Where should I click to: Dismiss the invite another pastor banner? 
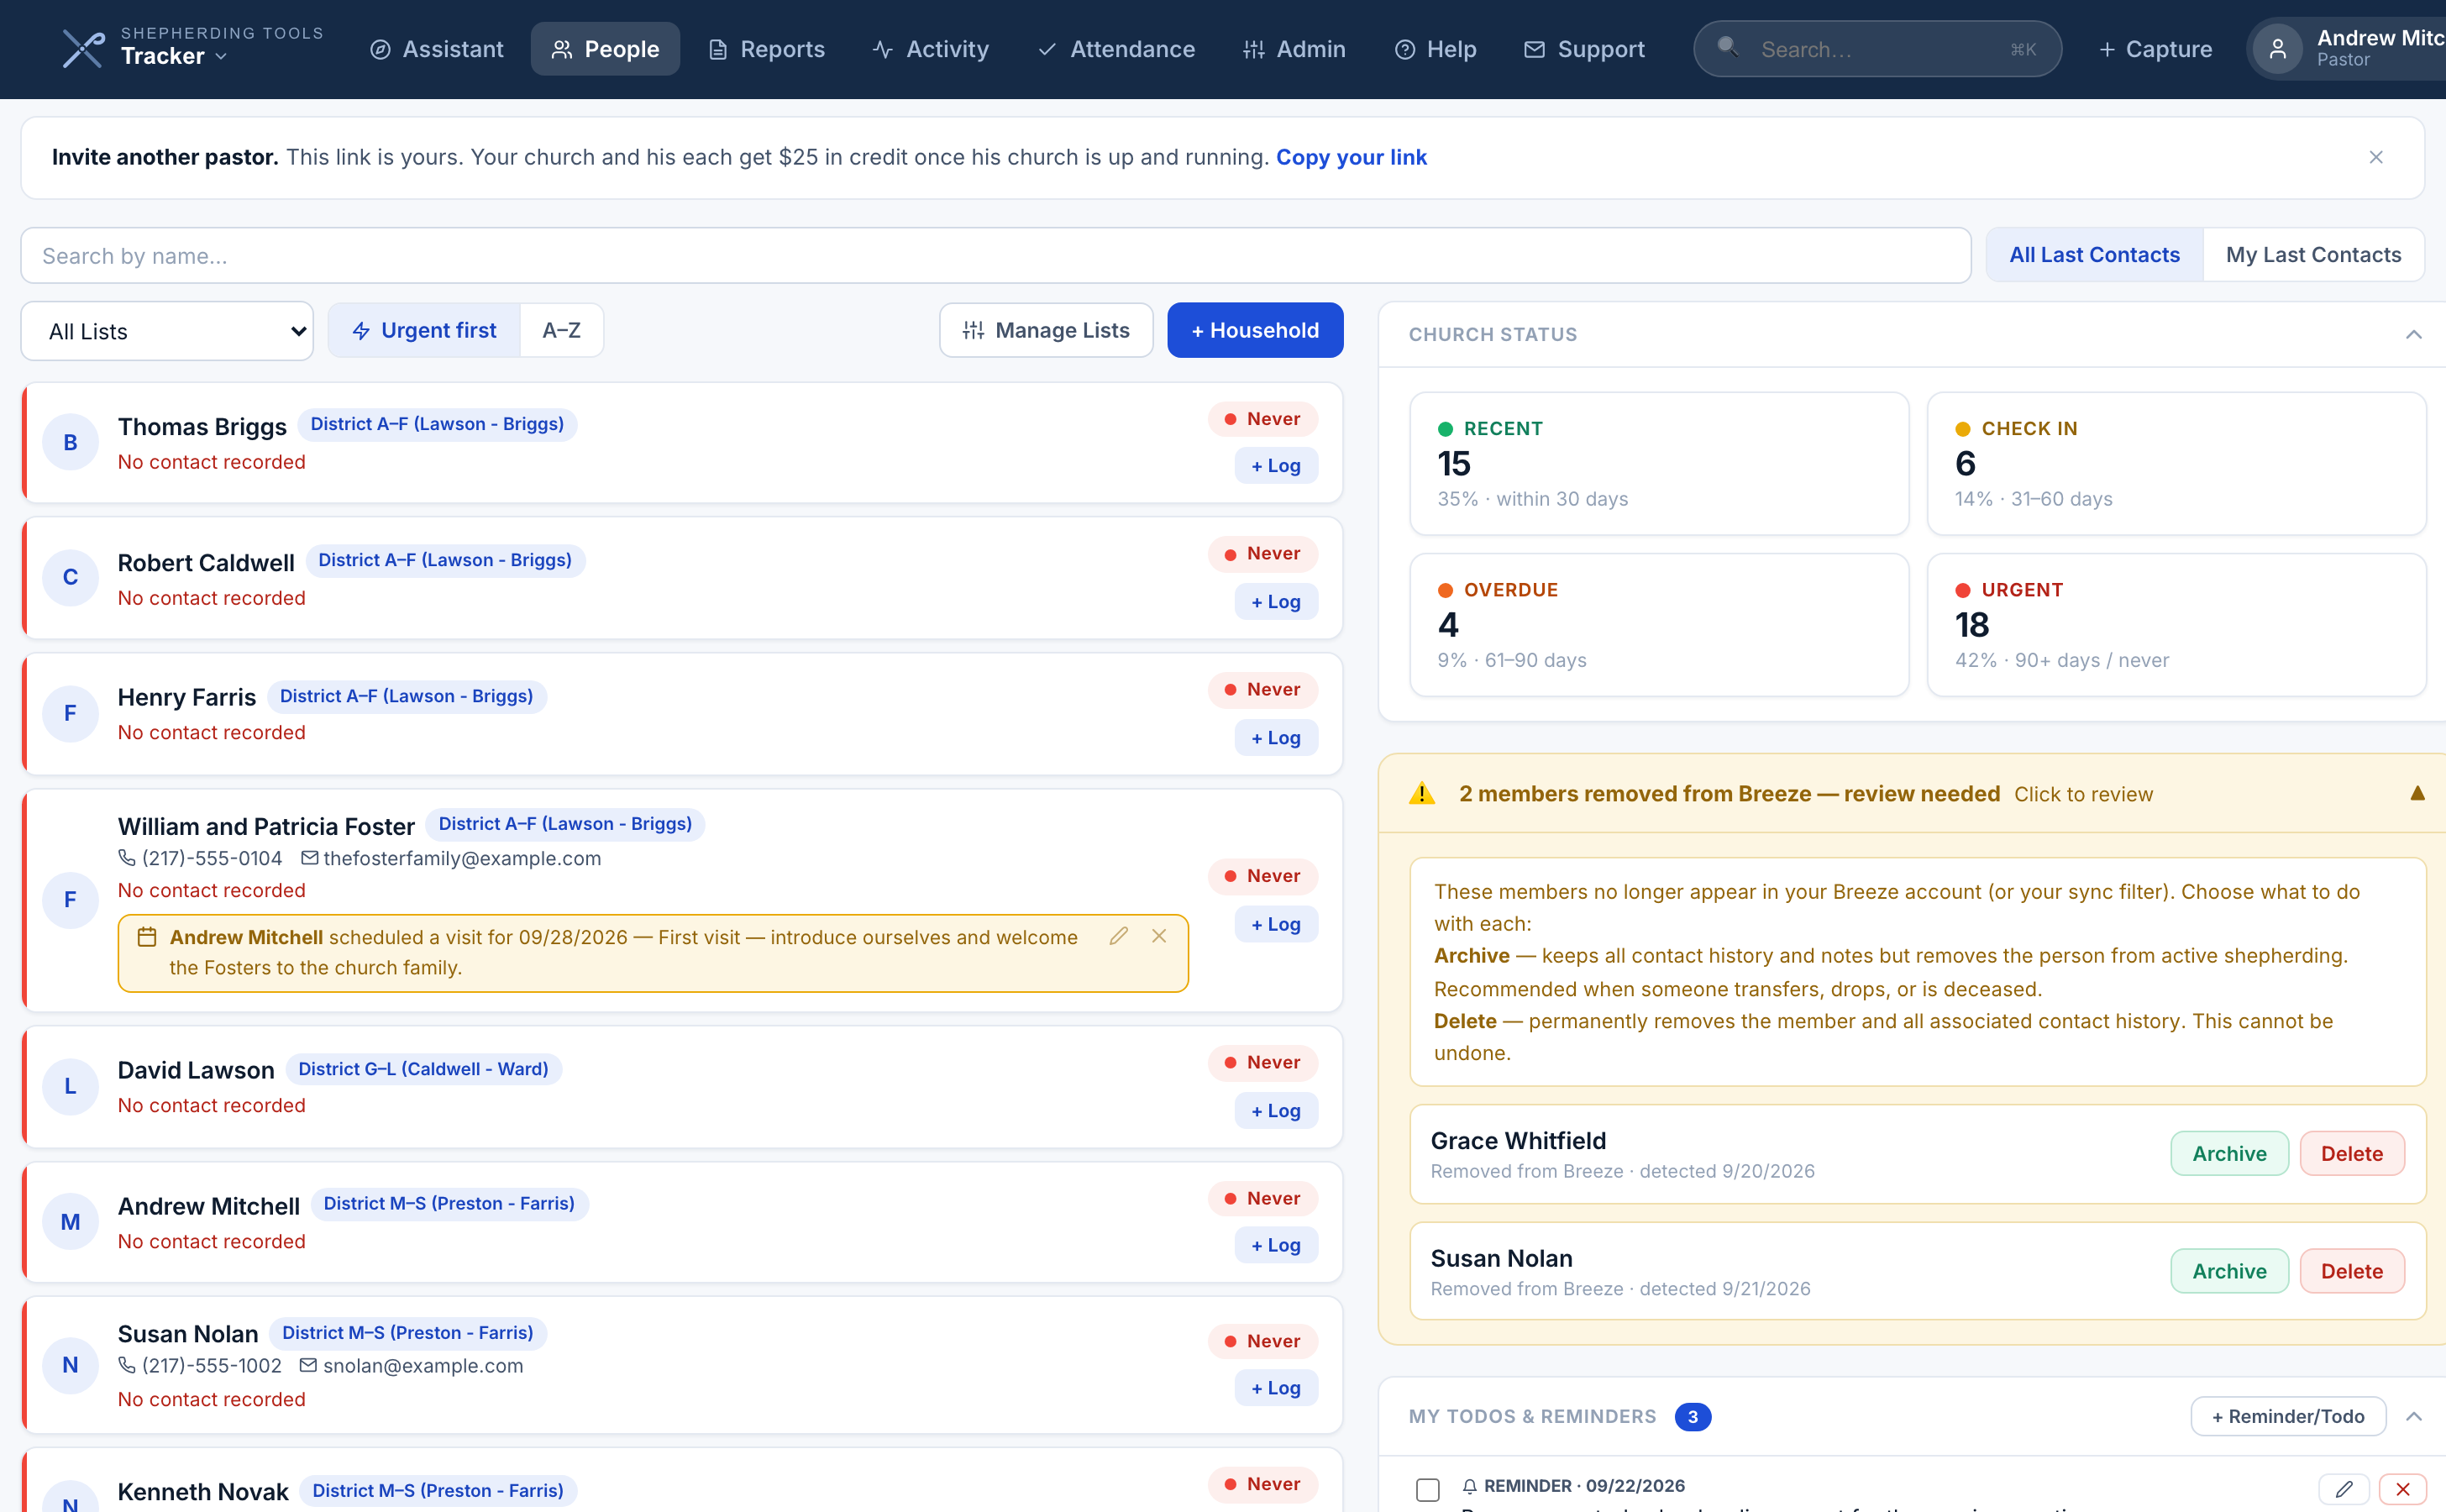coord(2376,157)
